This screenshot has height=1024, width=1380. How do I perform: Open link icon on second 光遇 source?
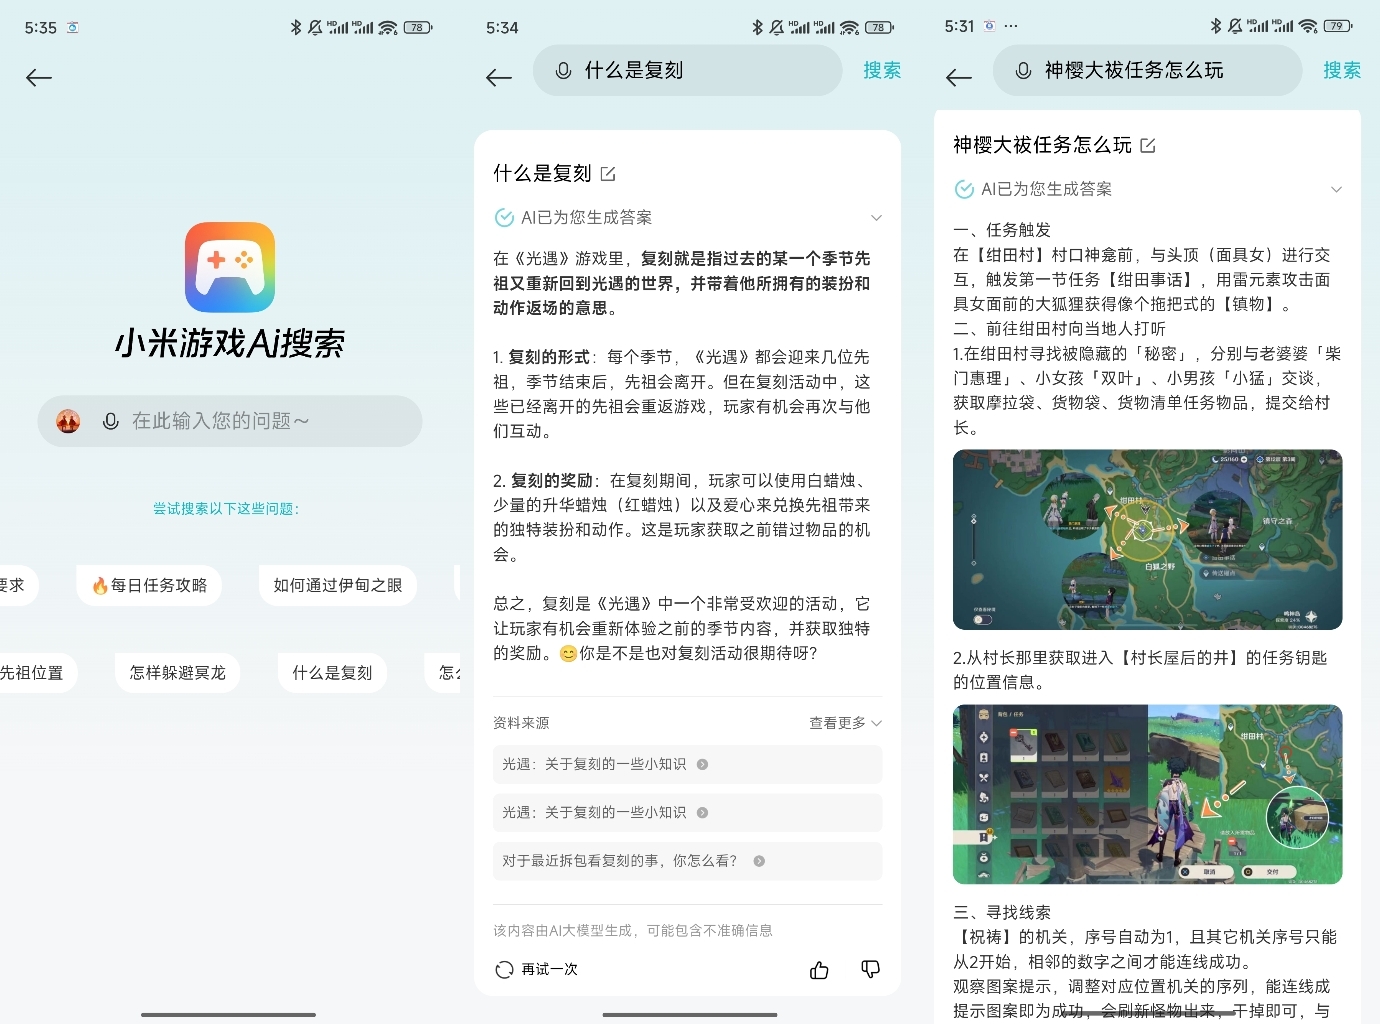tap(702, 813)
